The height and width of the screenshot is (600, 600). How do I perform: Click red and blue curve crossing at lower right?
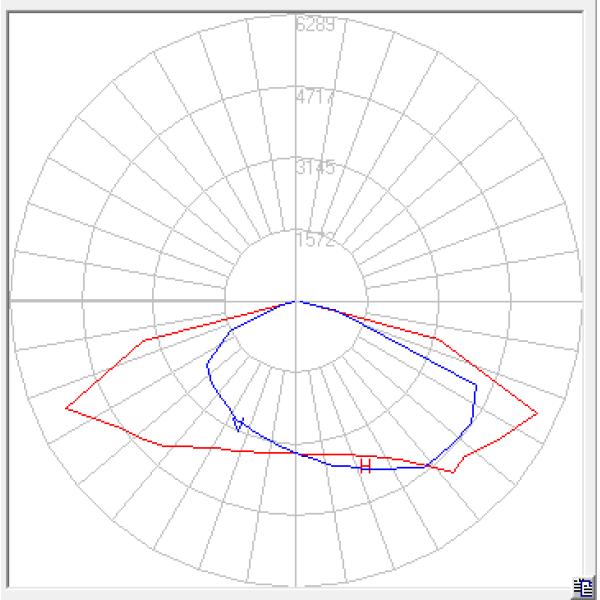coord(430,464)
